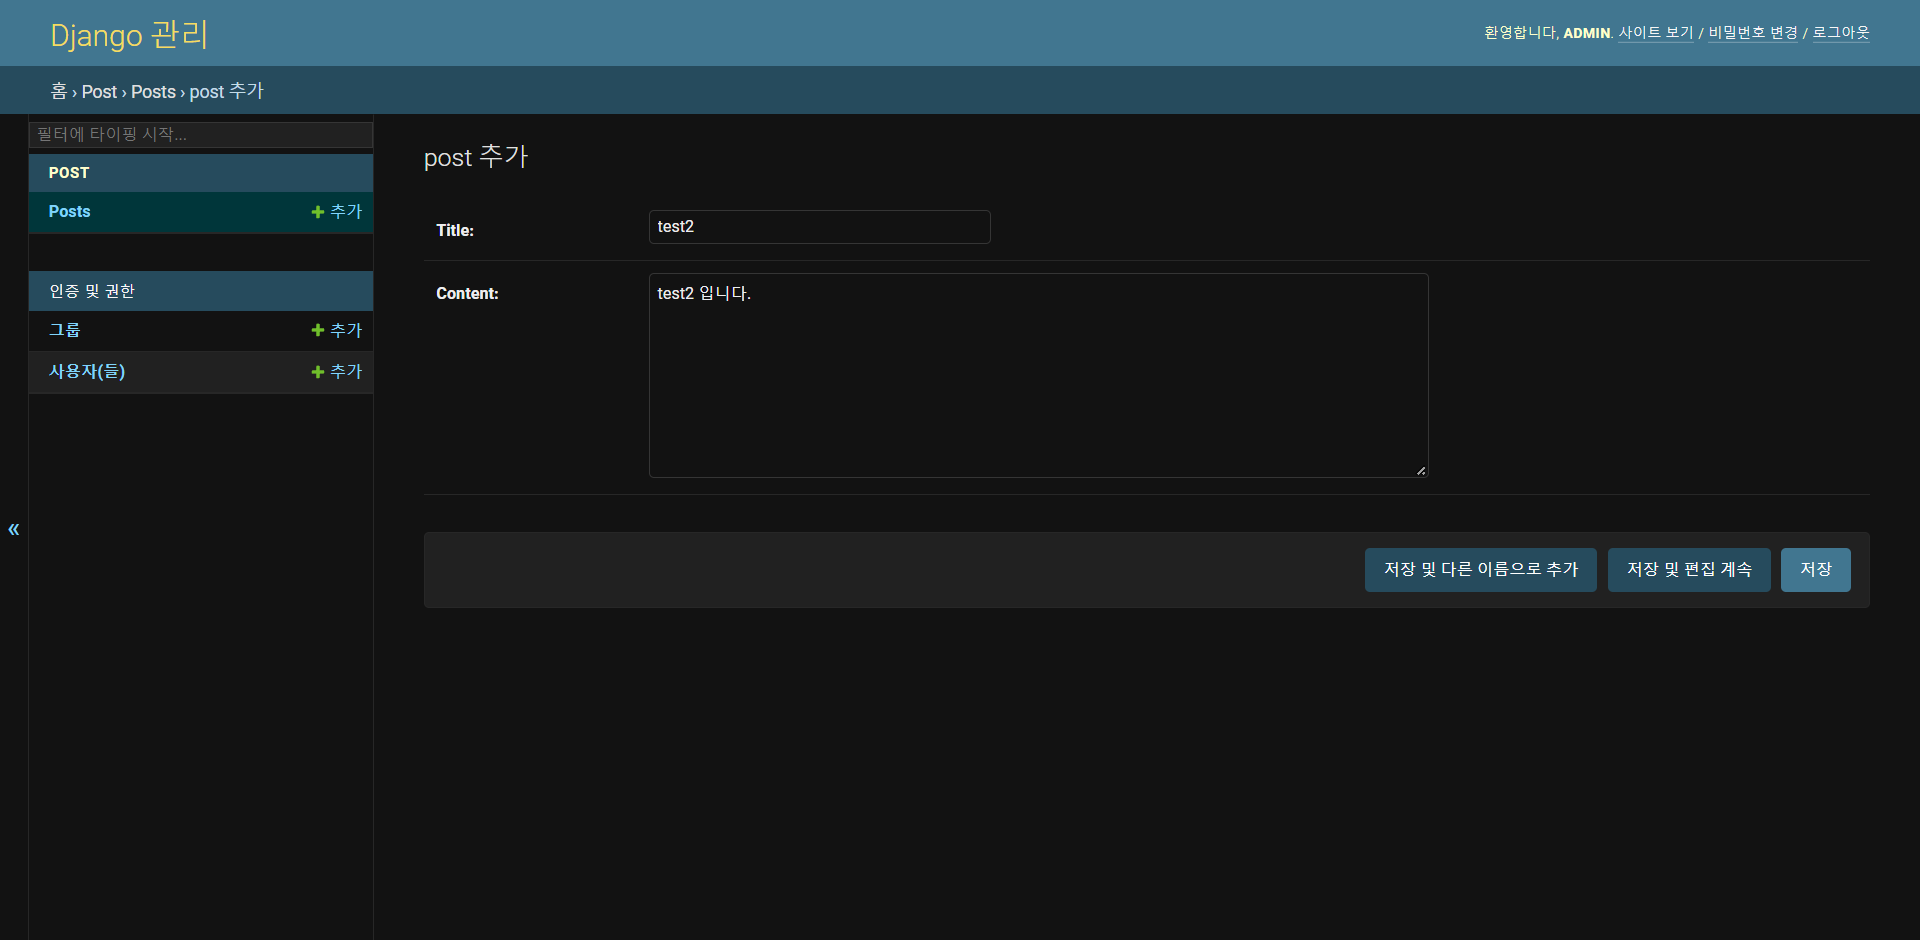Image resolution: width=1920 pixels, height=940 pixels.
Task: Add a new user via the 사용자(들) row add link
Action: 337,371
